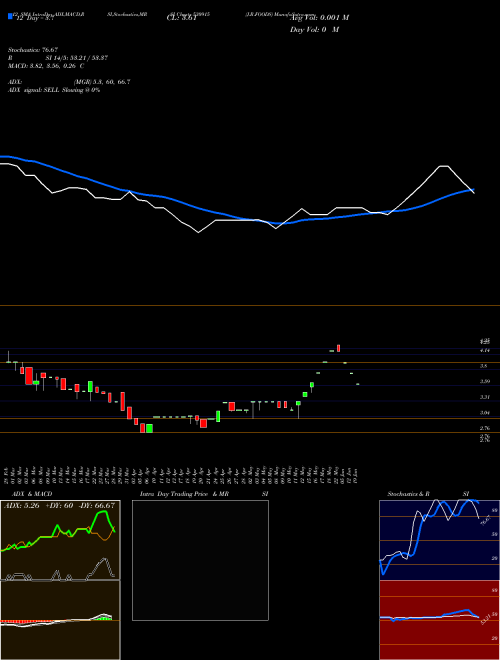Screen dimensions: 500x660
Task: Click the 'MACD: 3.82, 3.56, 0.26' readout
Action: [42, 66]
